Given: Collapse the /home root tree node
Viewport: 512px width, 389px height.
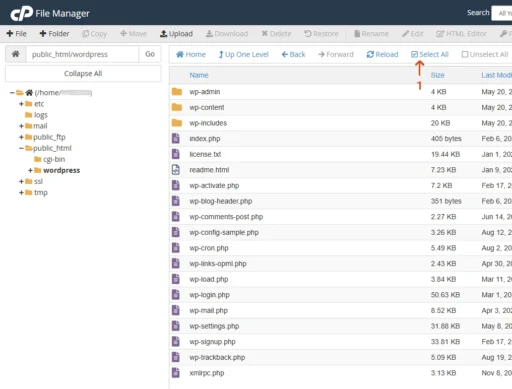Looking at the screenshot, I should [12, 93].
